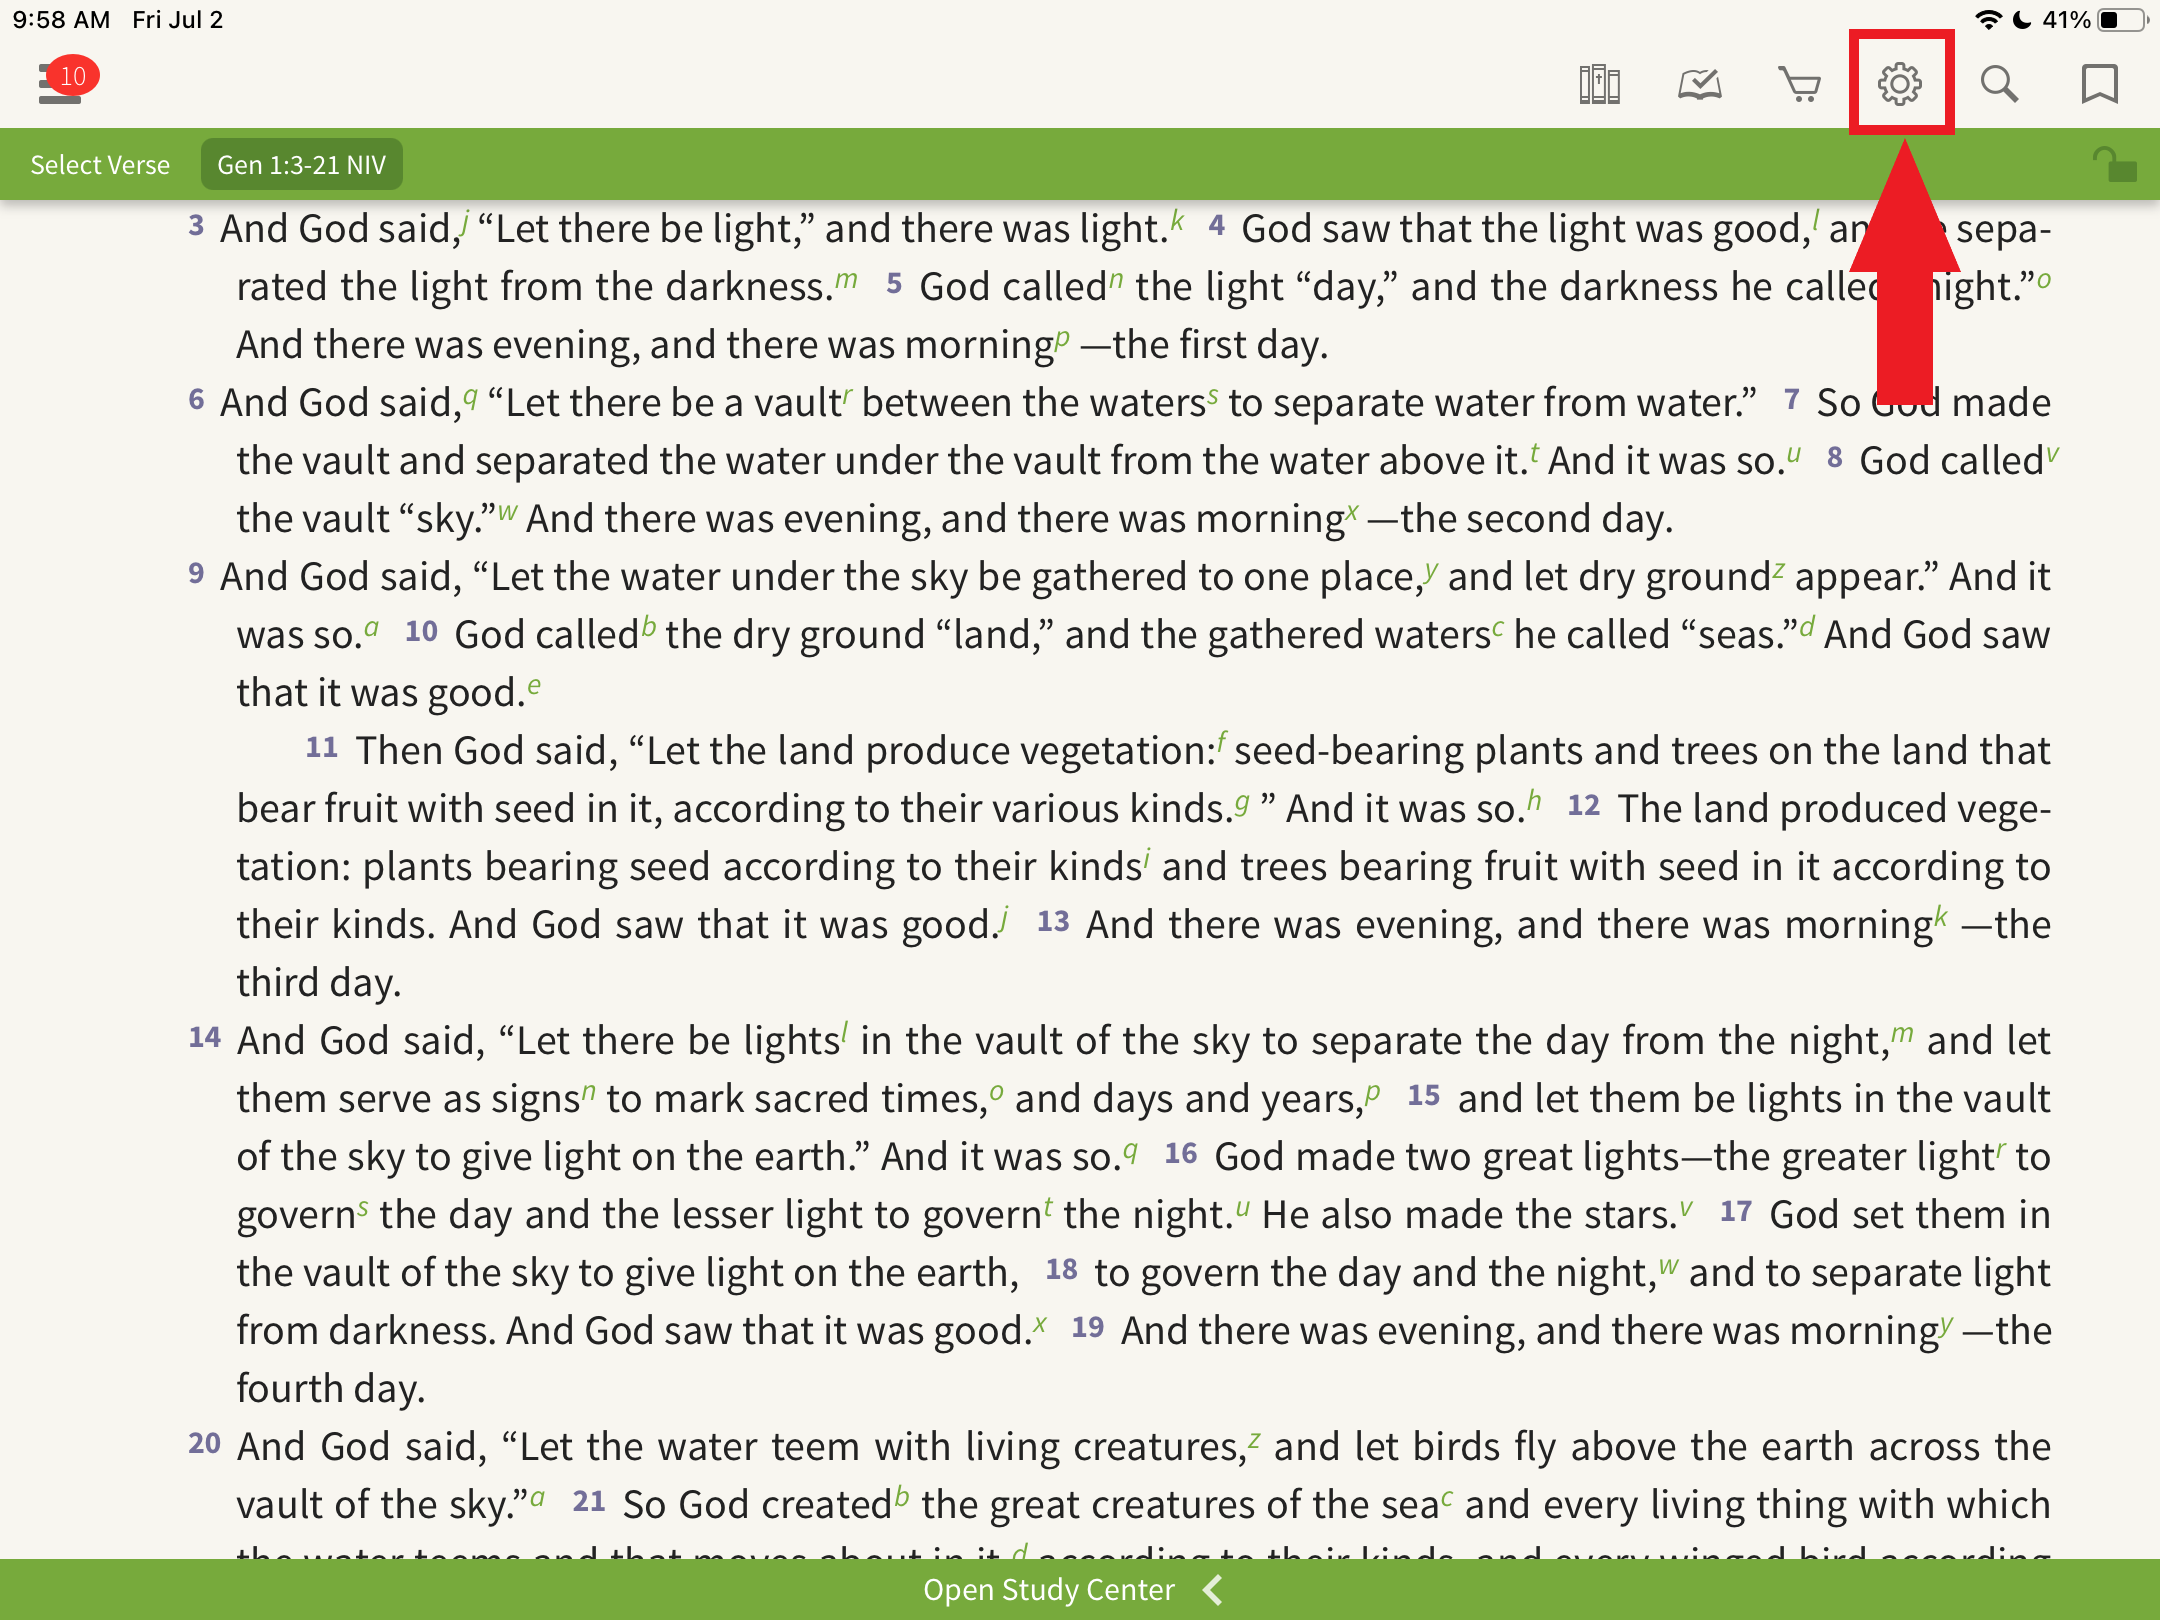Image resolution: width=2160 pixels, height=1620 pixels.
Task: Check the battery 41% indicator
Action: coord(2094,20)
